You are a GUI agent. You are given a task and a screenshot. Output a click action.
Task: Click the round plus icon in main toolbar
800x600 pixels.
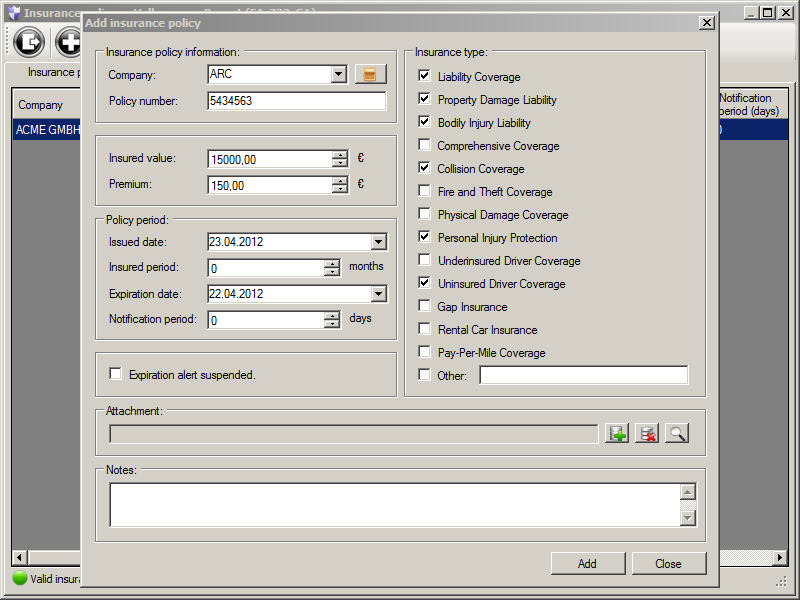pos(68,41)
